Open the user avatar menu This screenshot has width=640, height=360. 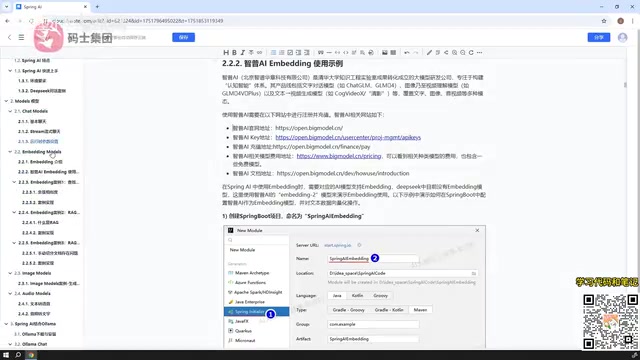[622, 37]
